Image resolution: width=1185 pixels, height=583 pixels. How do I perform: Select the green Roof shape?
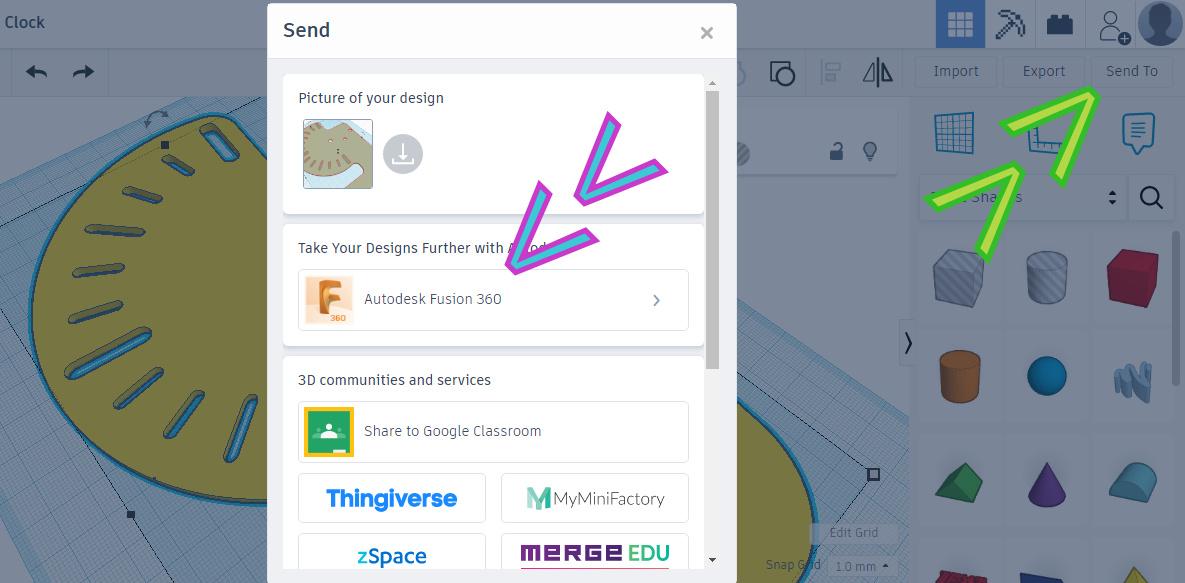click(959, 483)
